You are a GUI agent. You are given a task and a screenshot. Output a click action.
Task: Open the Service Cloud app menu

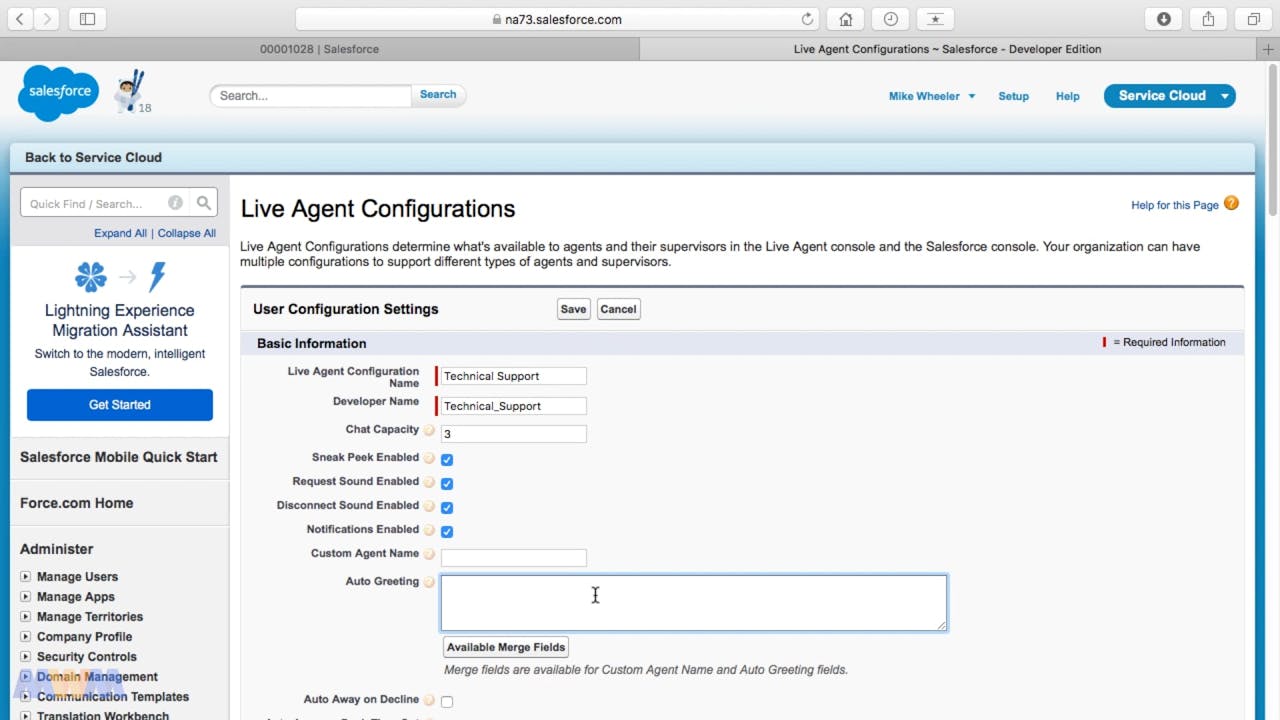[1170, 96]
